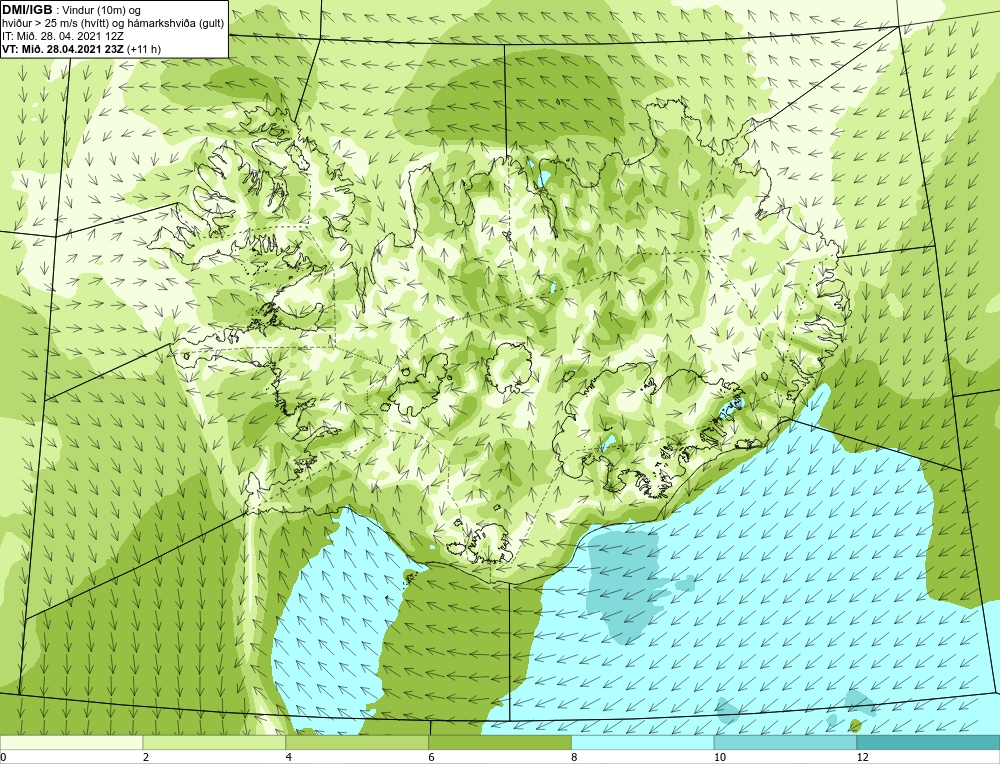Select the 6–8 m/s dark green swatch

(500, 742)
